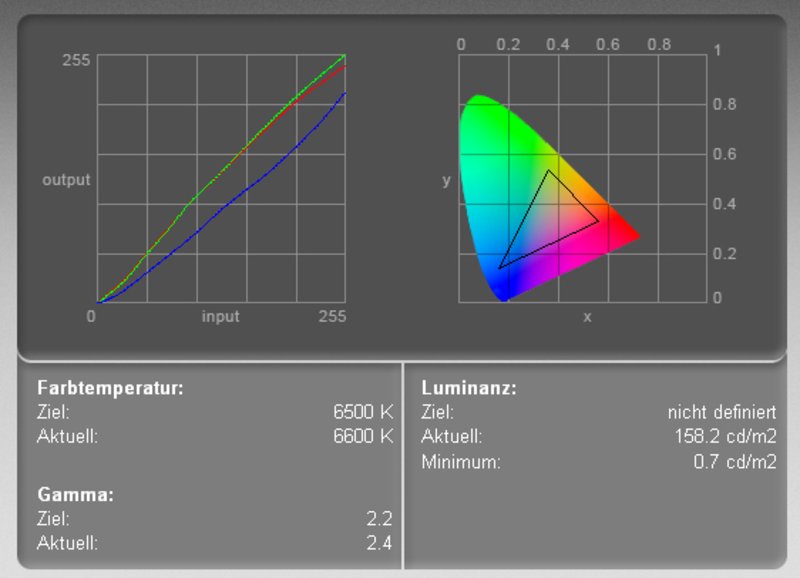Click the 0.8 label on the chromaticity y-axis

point(724,105)
